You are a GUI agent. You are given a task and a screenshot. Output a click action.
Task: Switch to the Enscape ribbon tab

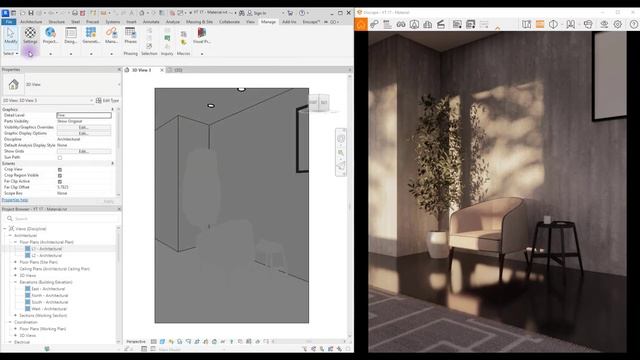coord(311,22)
